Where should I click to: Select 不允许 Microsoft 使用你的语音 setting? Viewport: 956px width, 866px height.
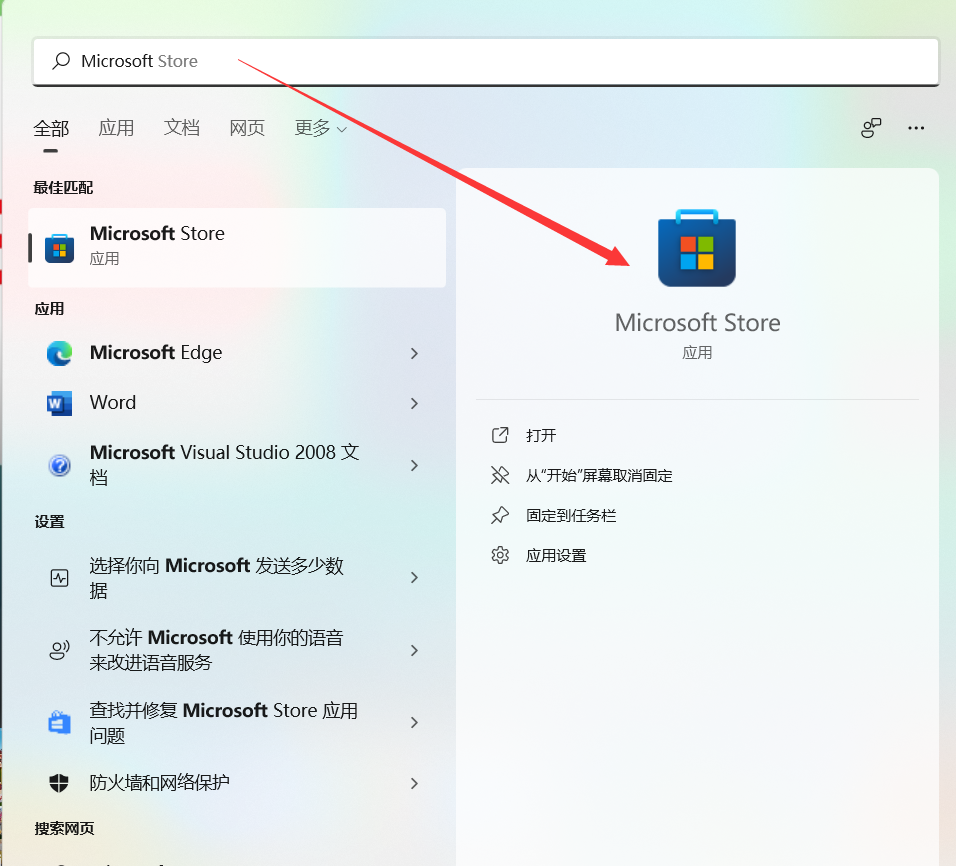click(x=216, y=650)
